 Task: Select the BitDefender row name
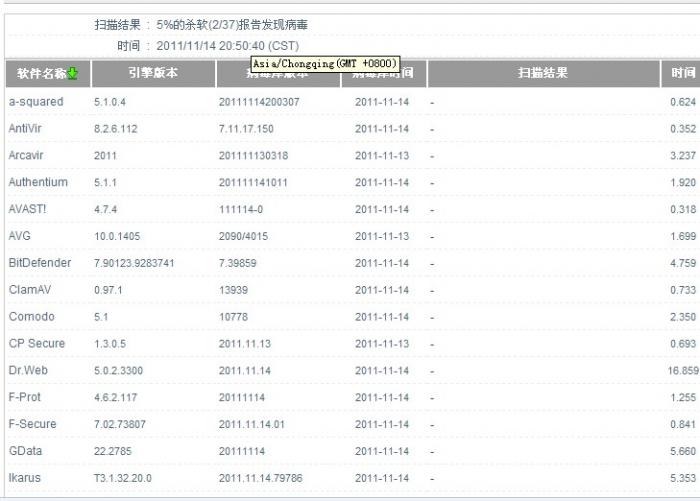click(x=40, y=263)
